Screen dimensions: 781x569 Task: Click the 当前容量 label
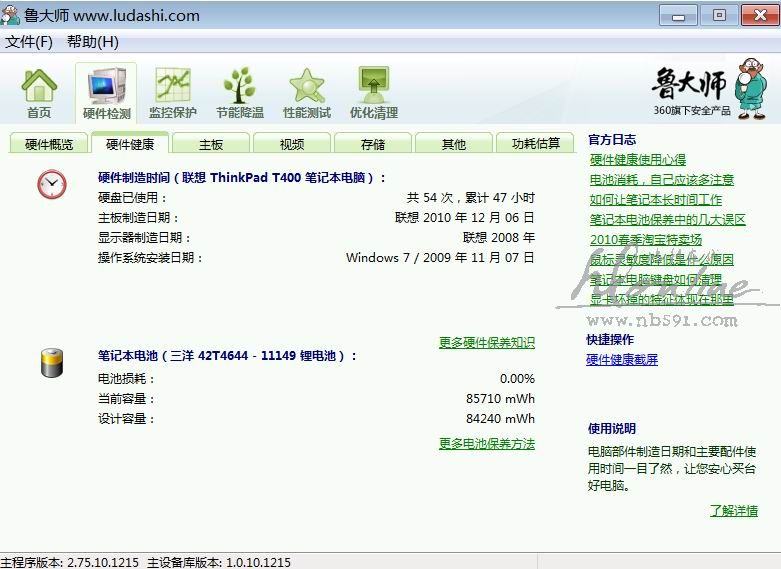(x=126, y=399)
